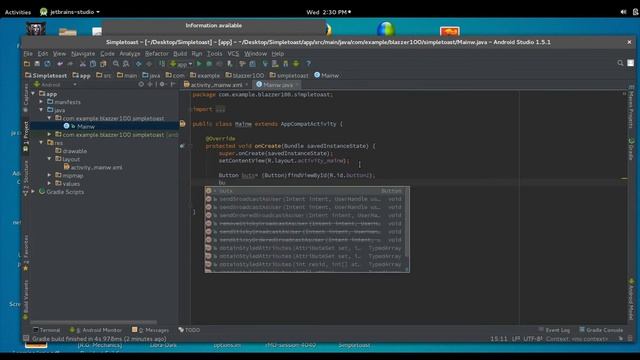Open the Refactor menu
640x360 pixels.
pos(157,53)
